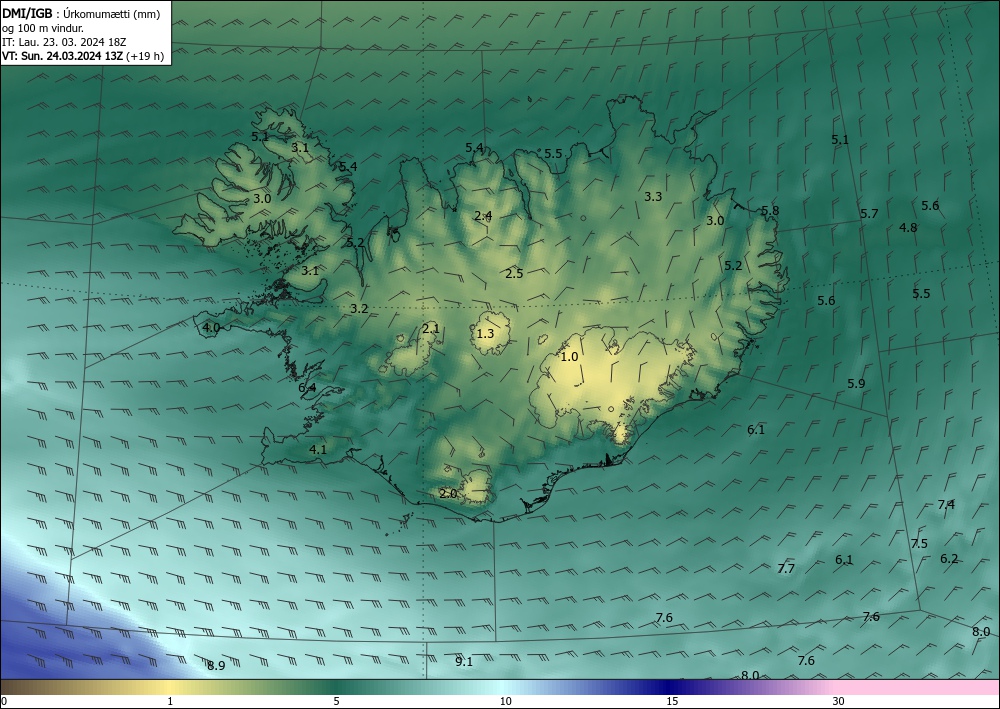
Task: Click the '8.9' value in the southwest ocean
Action: 216,666
